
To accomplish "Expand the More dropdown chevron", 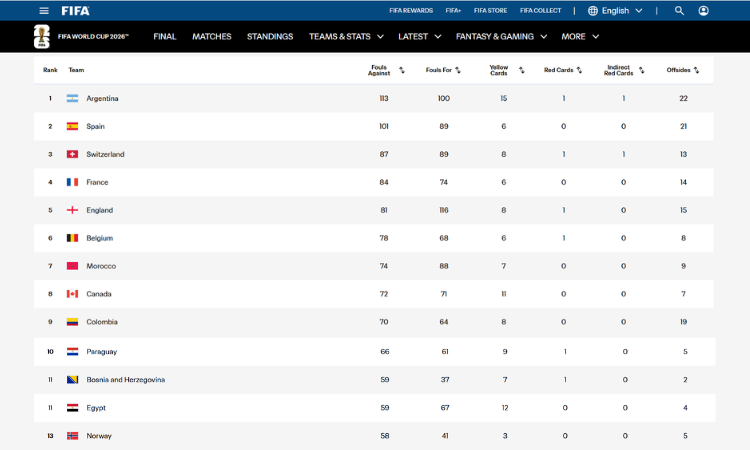I will pos(596,36).
